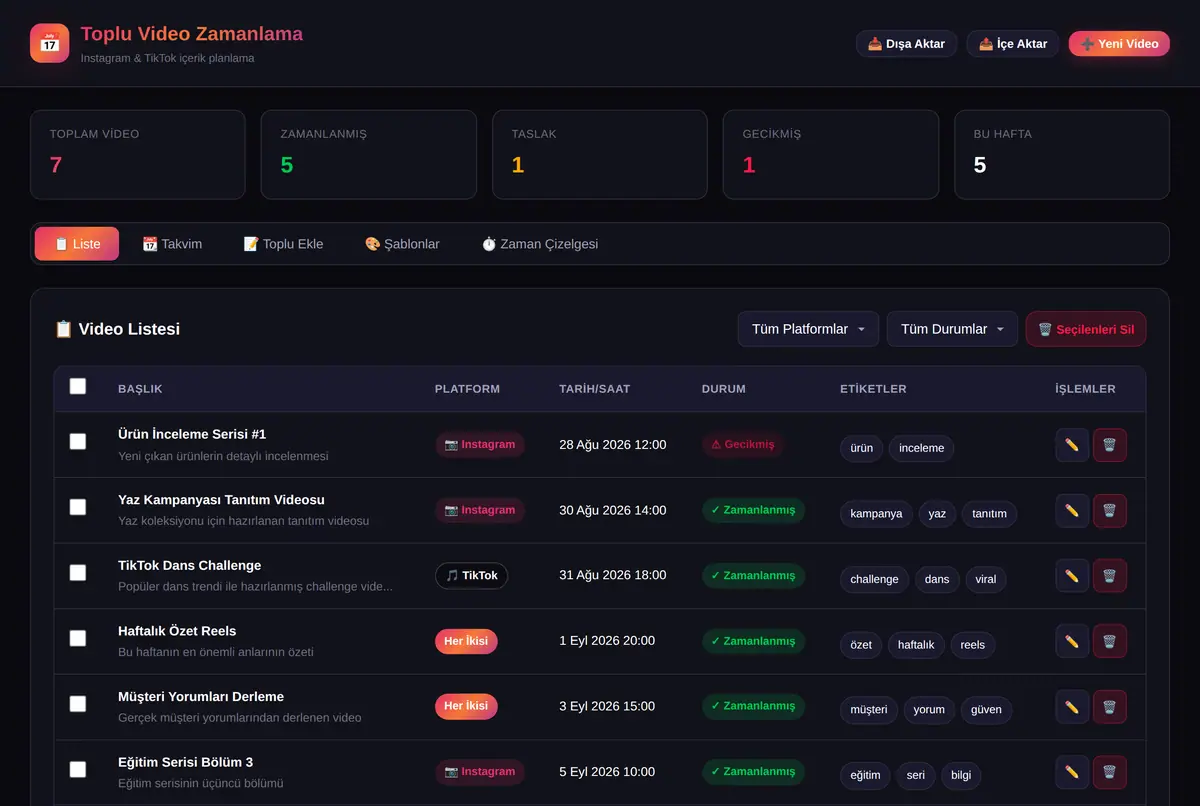
Task: Edit the TikTok Dans Challenge entry
Action: tap(1072, 576)
